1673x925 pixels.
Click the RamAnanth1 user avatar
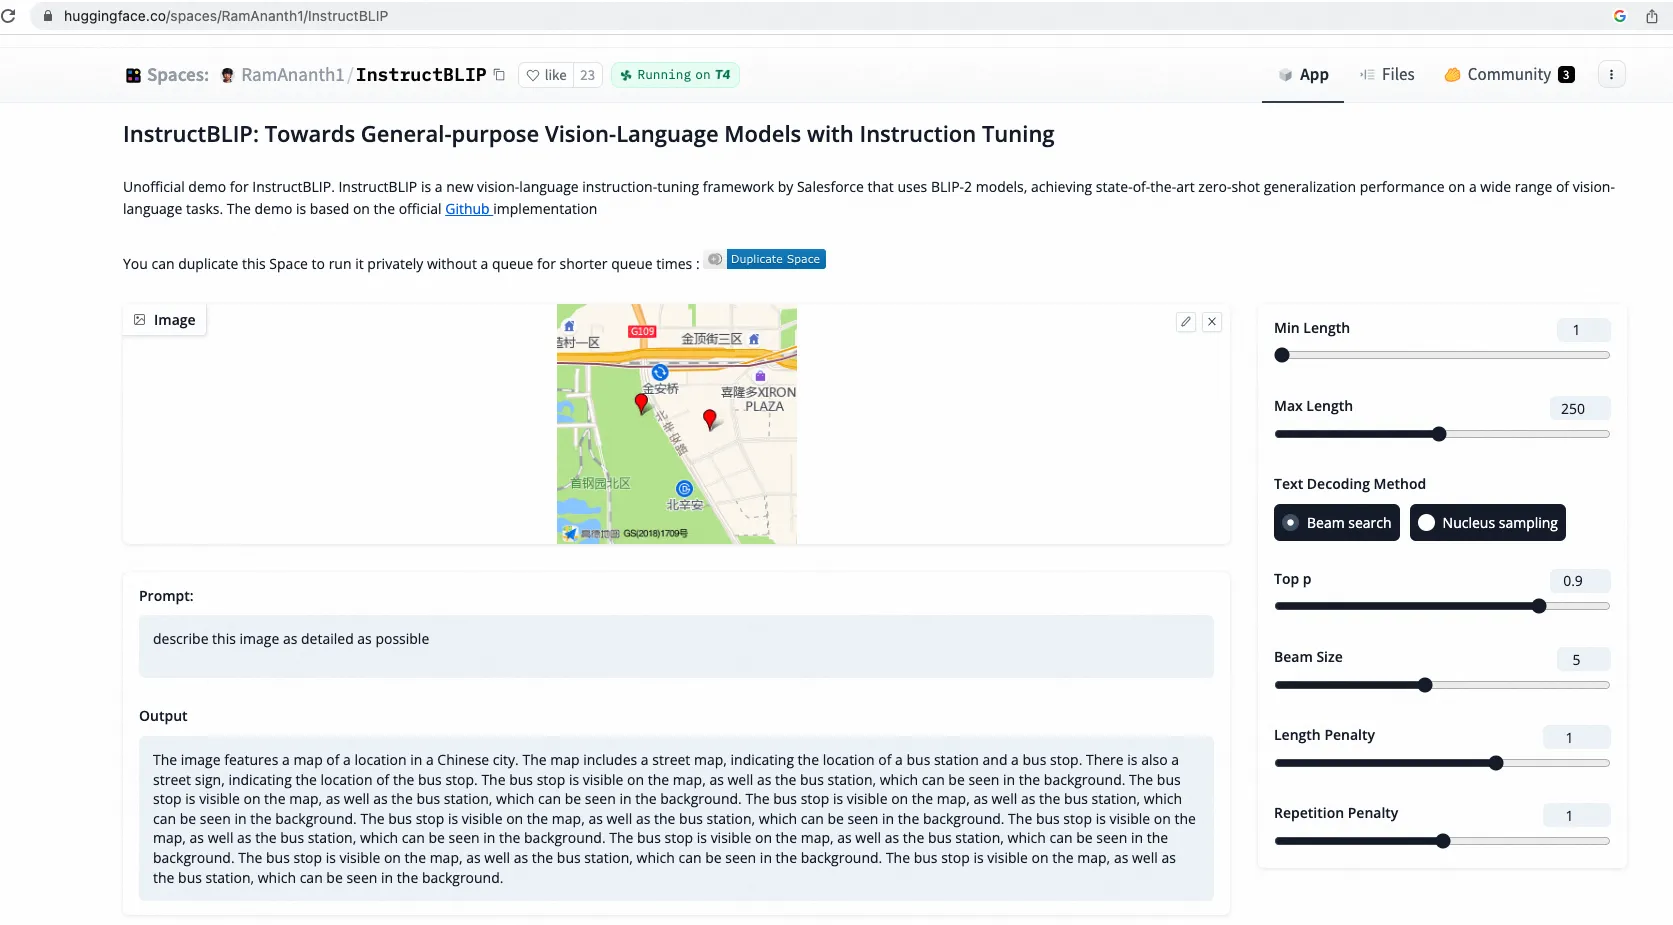tap(228, 75)
